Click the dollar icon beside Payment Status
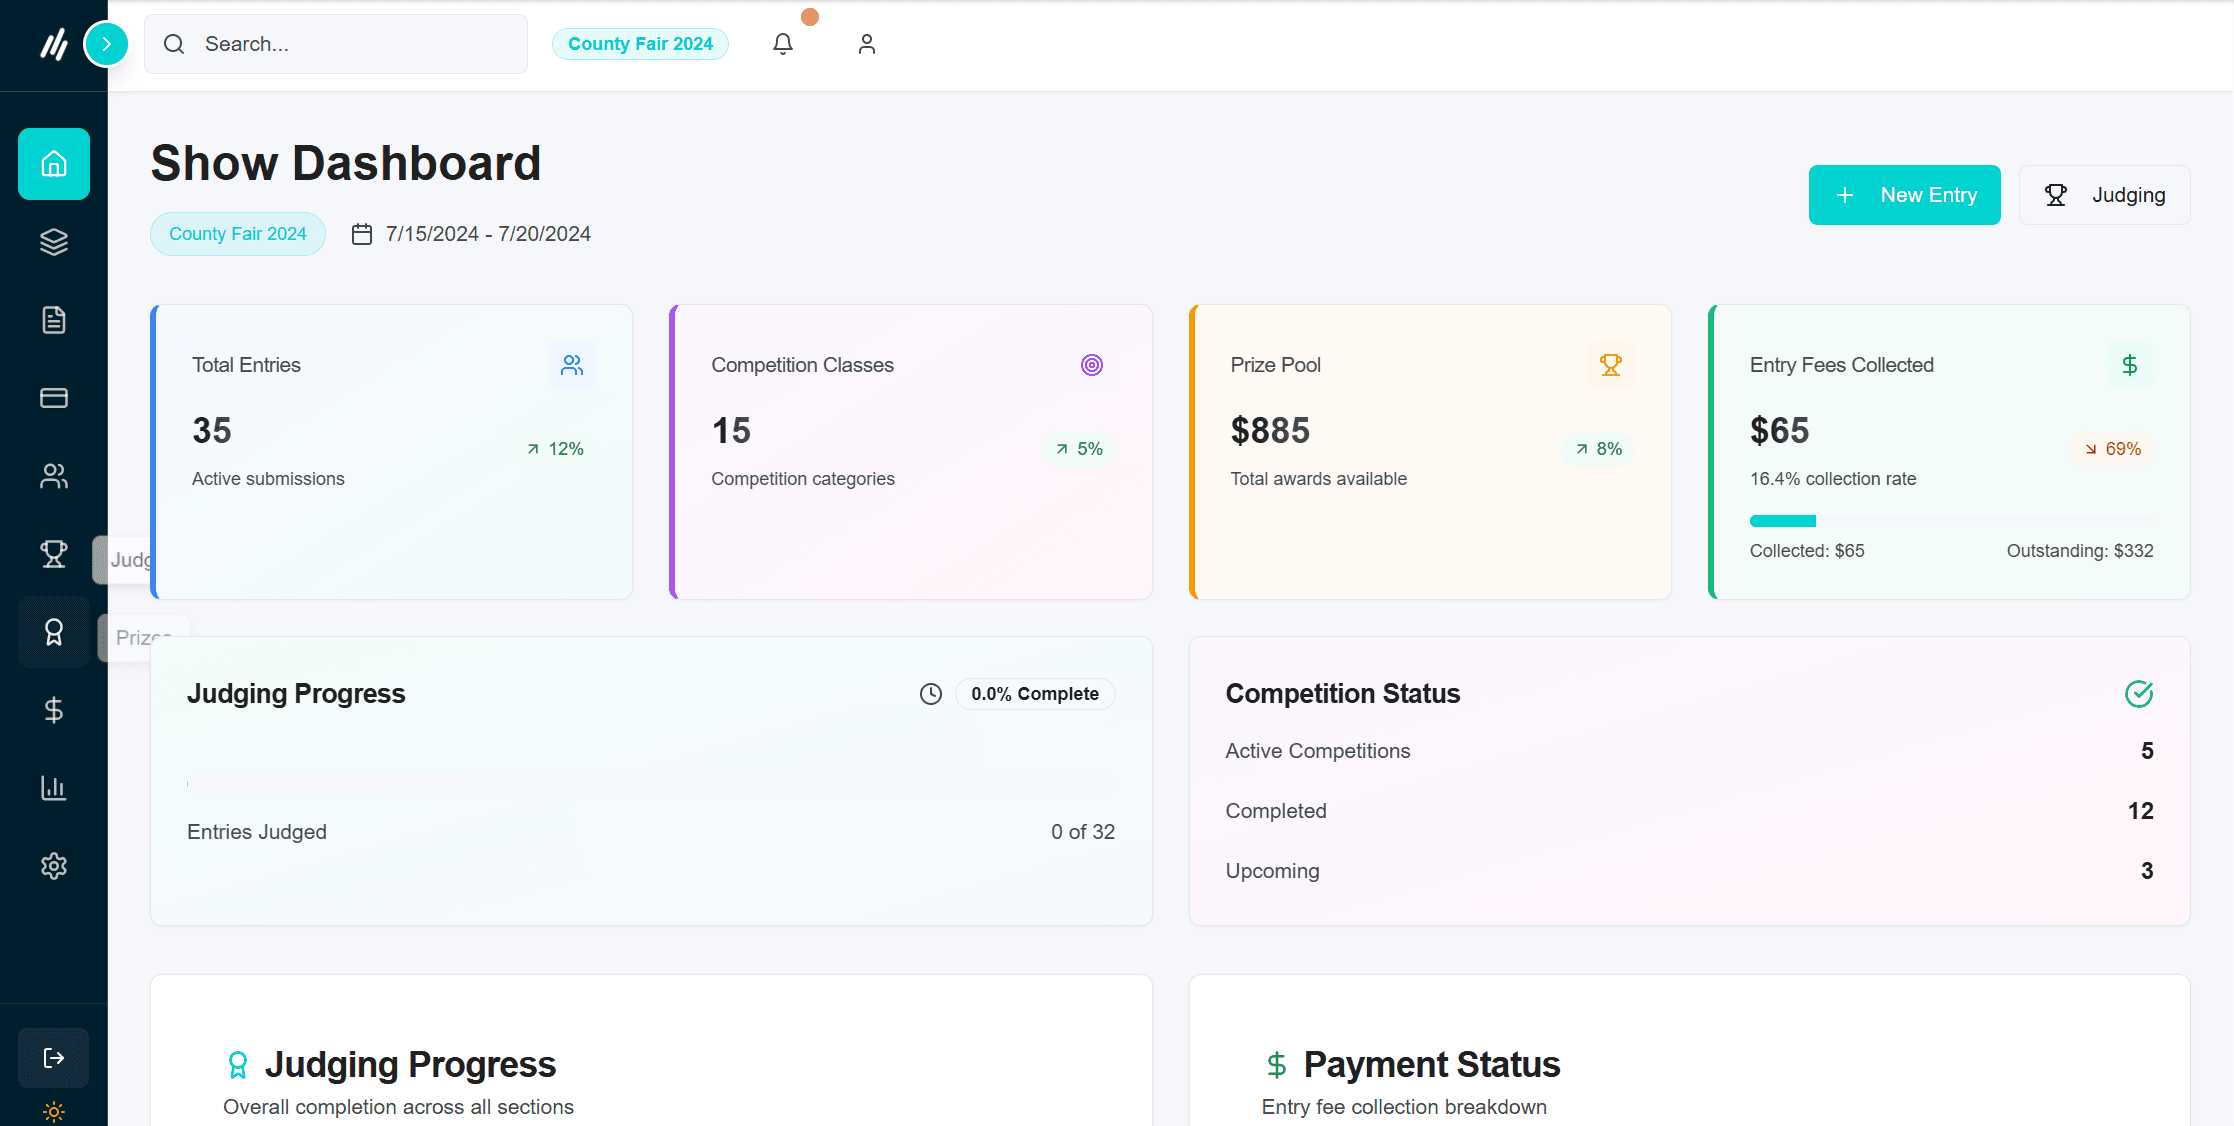The width and height of the screenshot is (2234, 1126). [1277, 1065]
